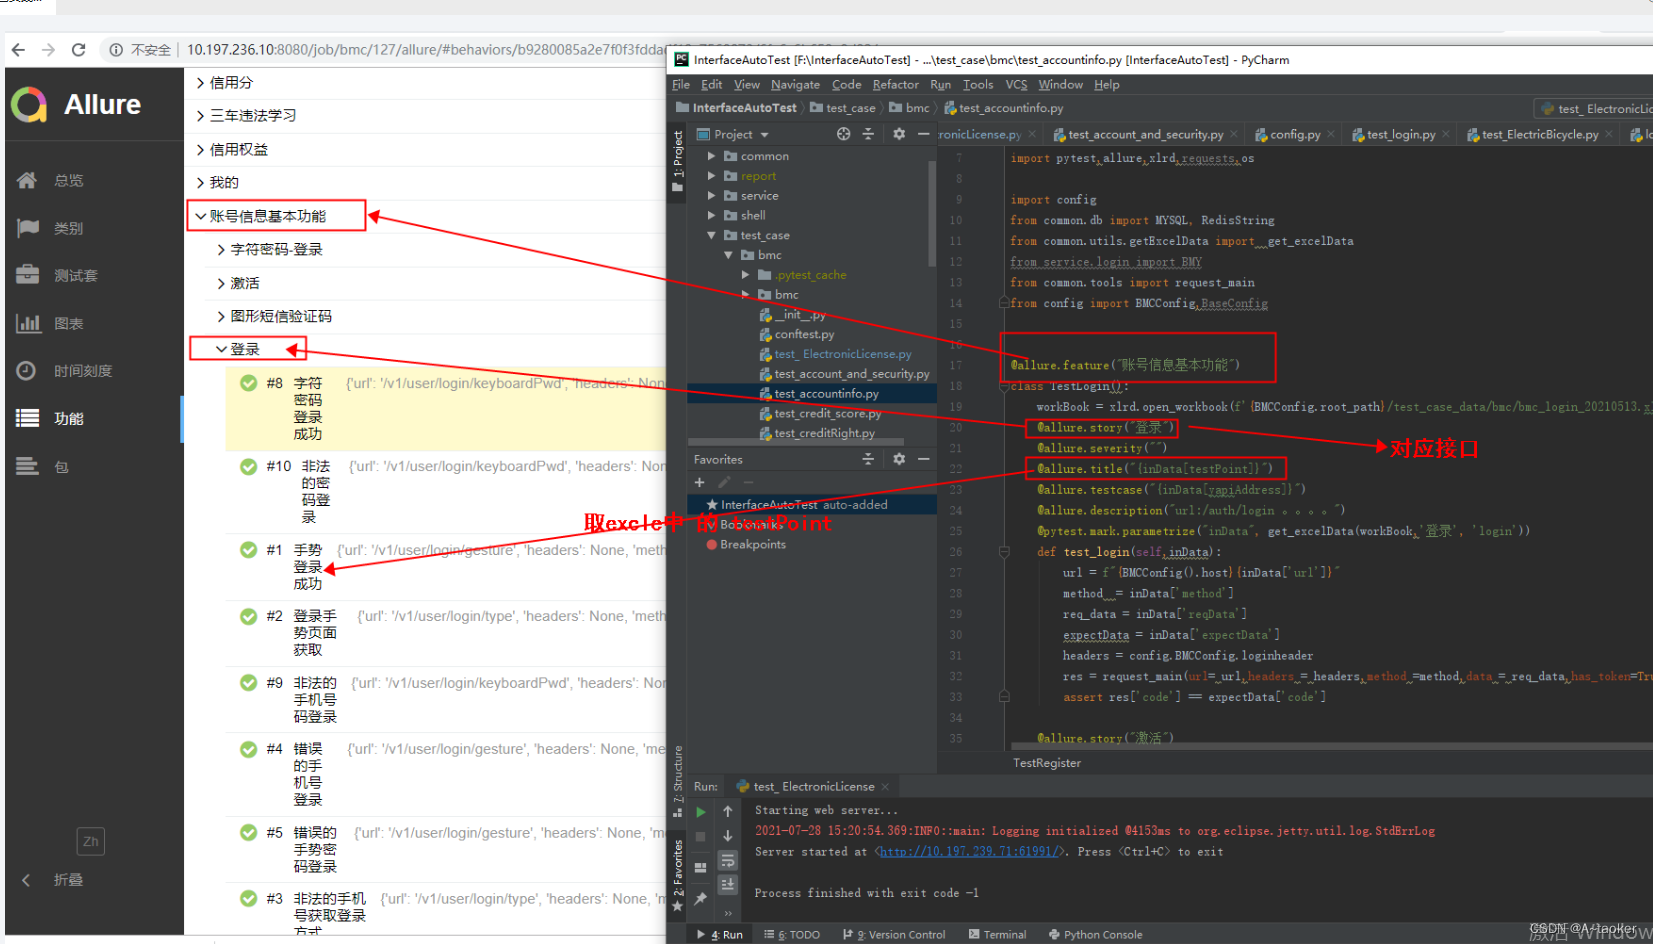Open PyCharm File menu
Image resolution: width=1653 pixels, height=944 pixels.
click(681, 85)
